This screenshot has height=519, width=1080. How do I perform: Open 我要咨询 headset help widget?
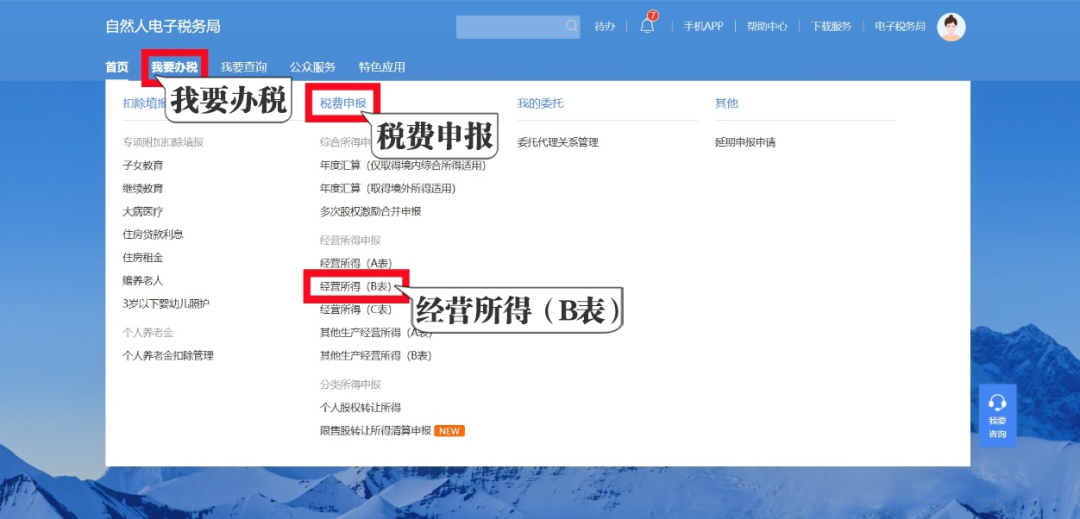(997, 415)
